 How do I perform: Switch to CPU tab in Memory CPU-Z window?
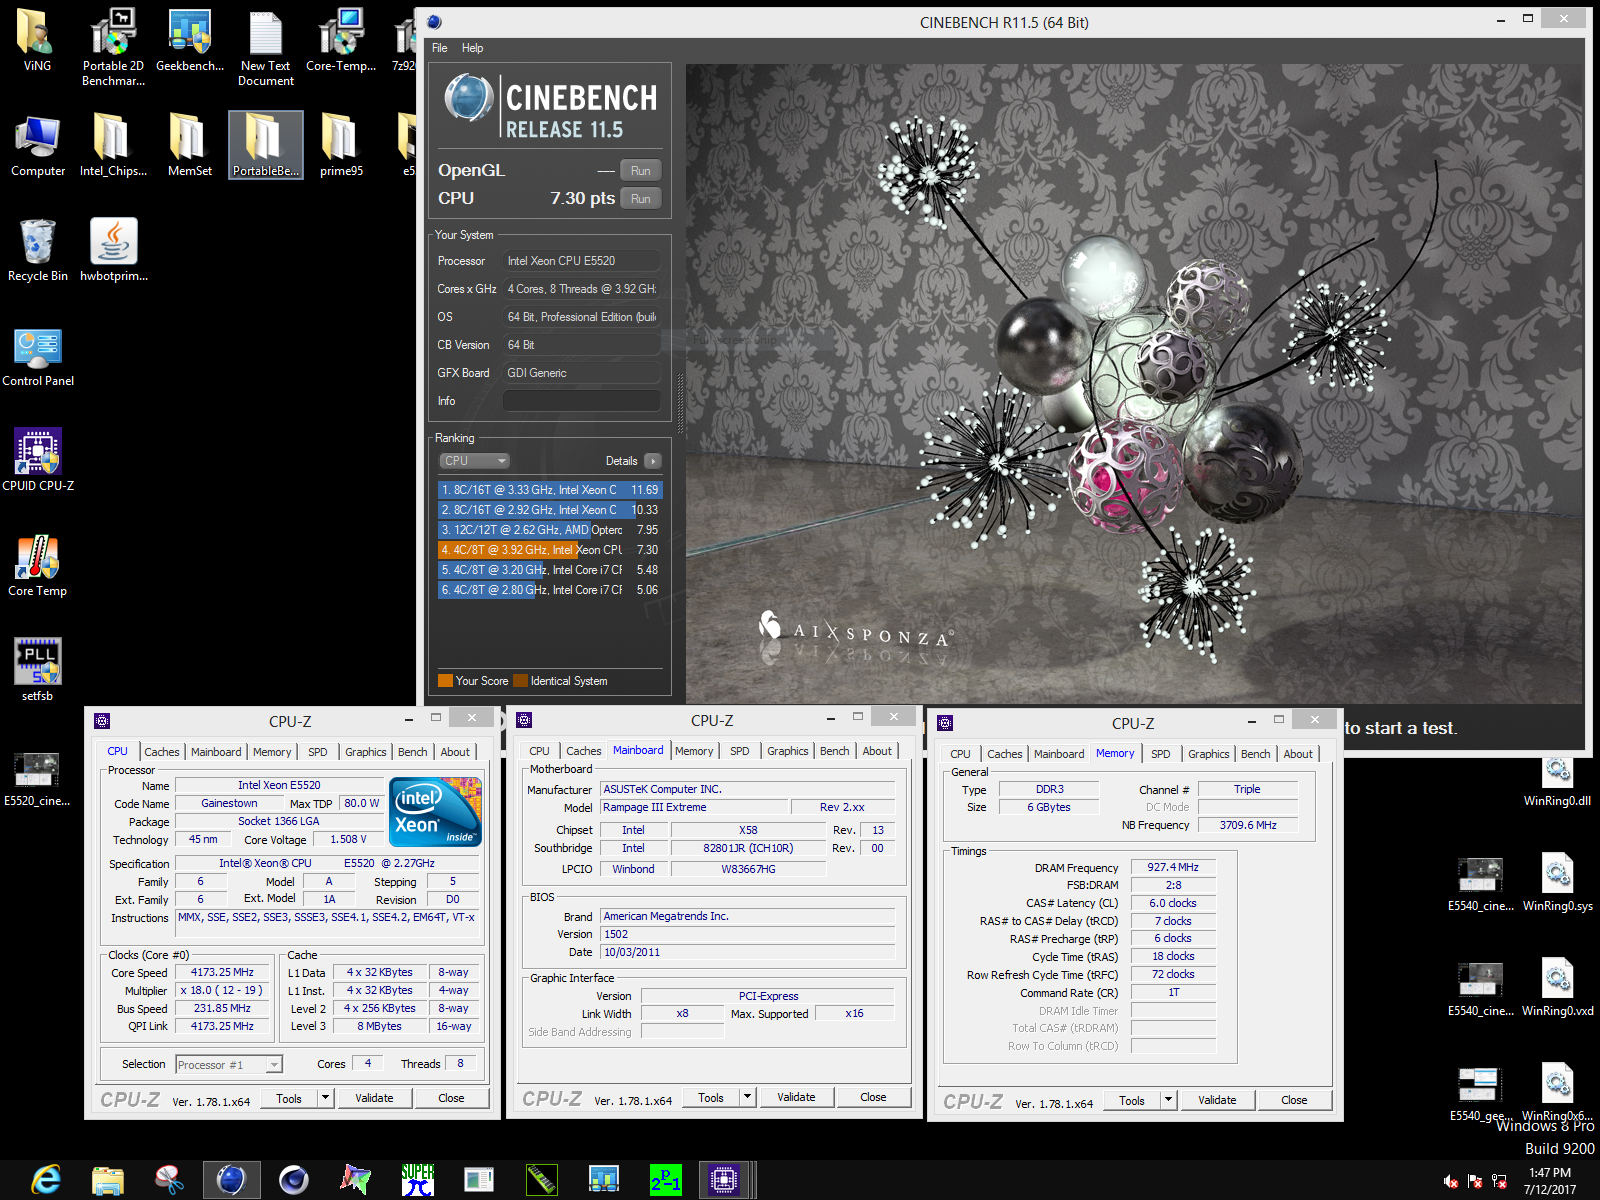click(x=960, y=754)
